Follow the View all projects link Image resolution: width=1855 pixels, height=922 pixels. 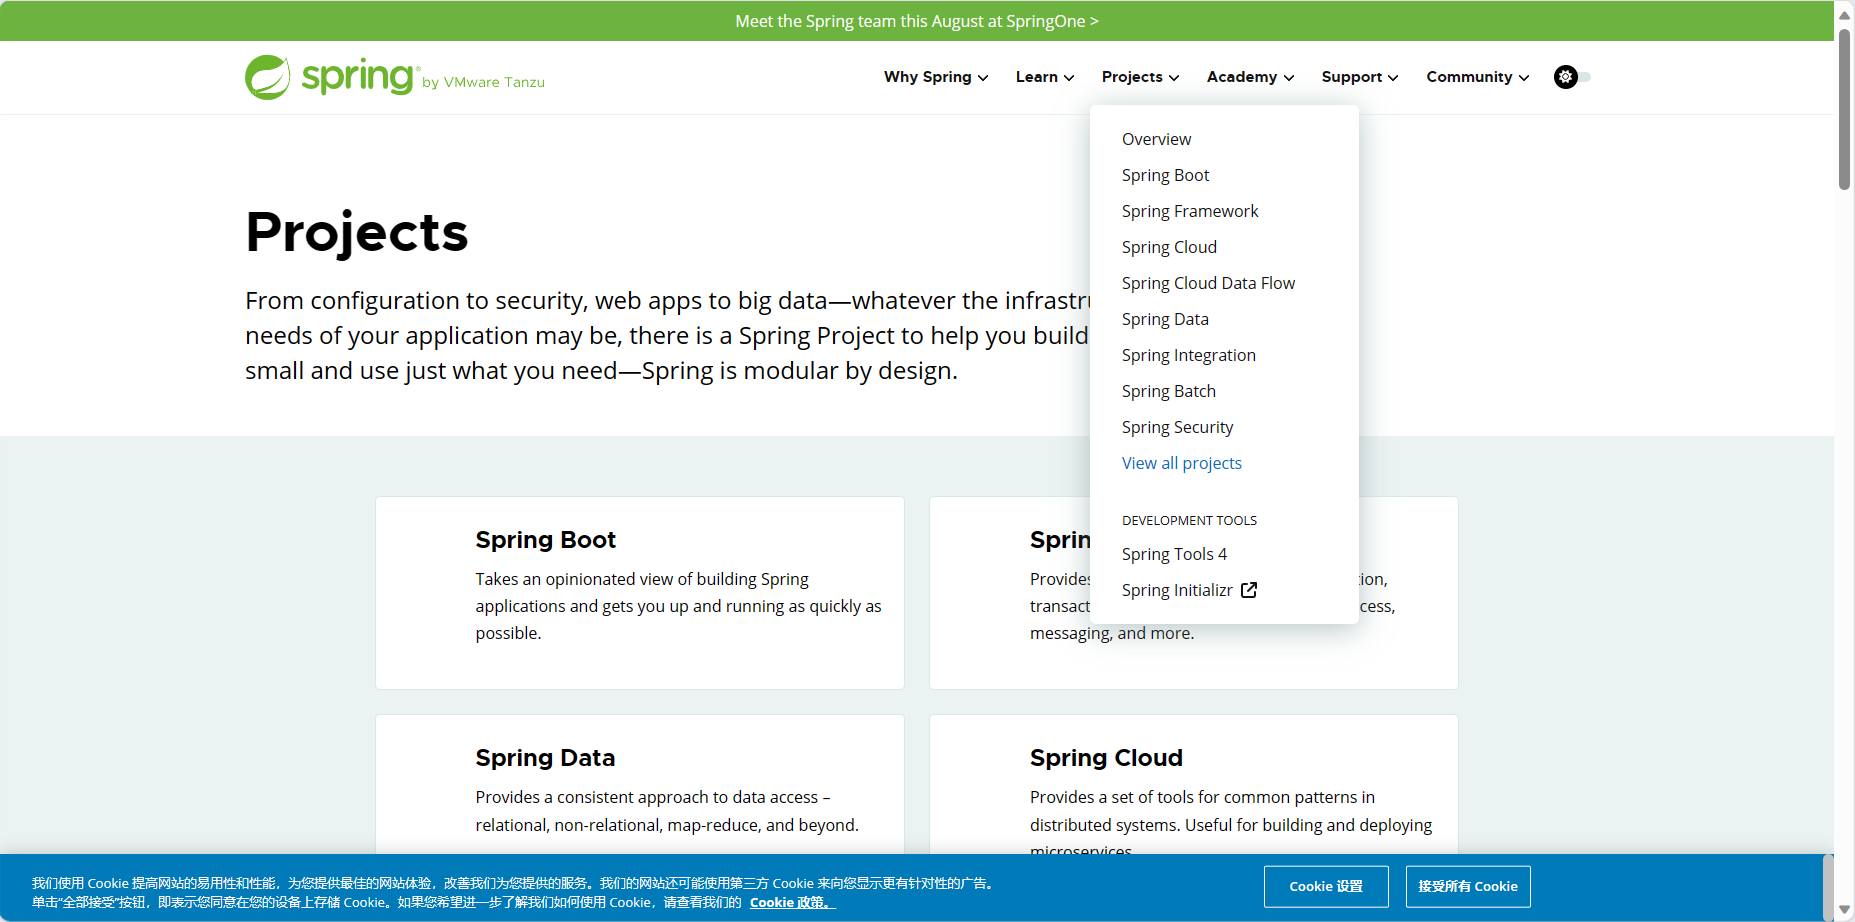click(1182, 463)
